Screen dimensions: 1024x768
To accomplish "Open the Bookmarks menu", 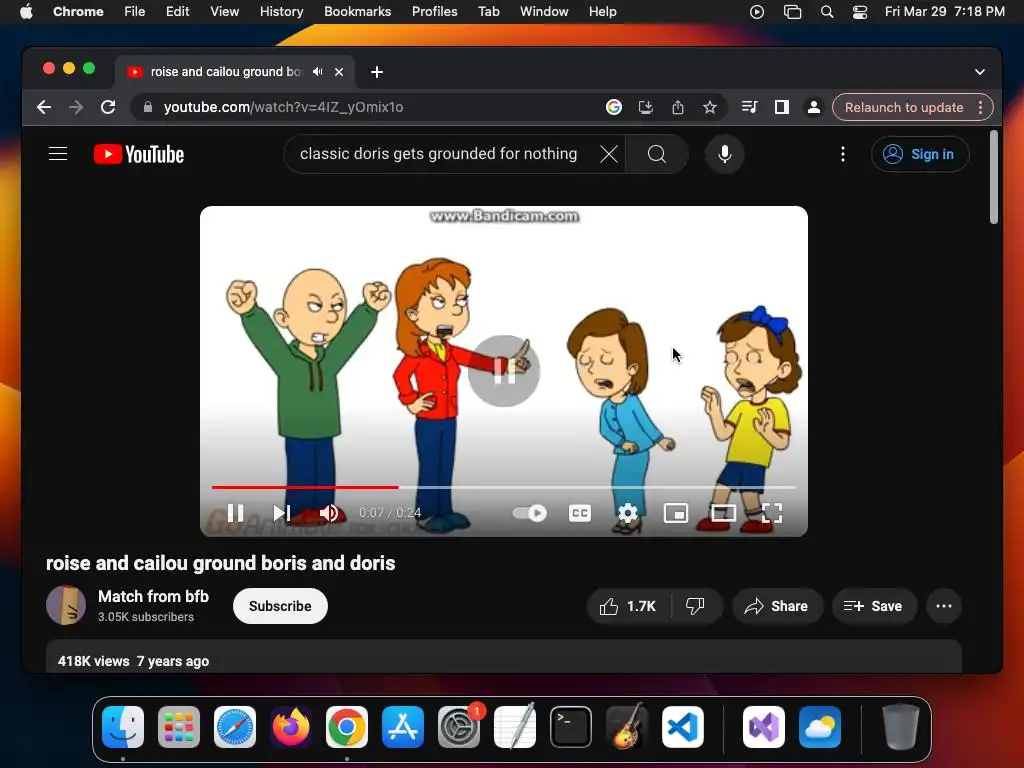I will 357,12.
